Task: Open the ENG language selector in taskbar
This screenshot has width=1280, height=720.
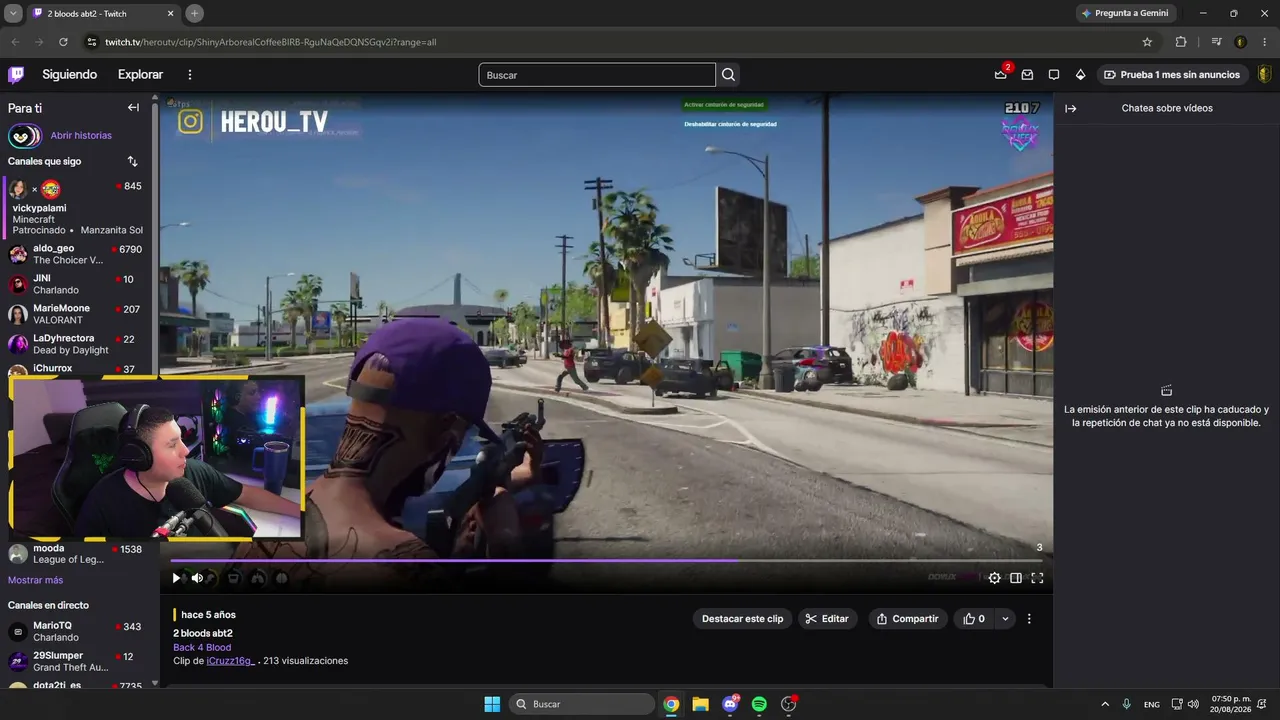Action: click(1152, 704)
